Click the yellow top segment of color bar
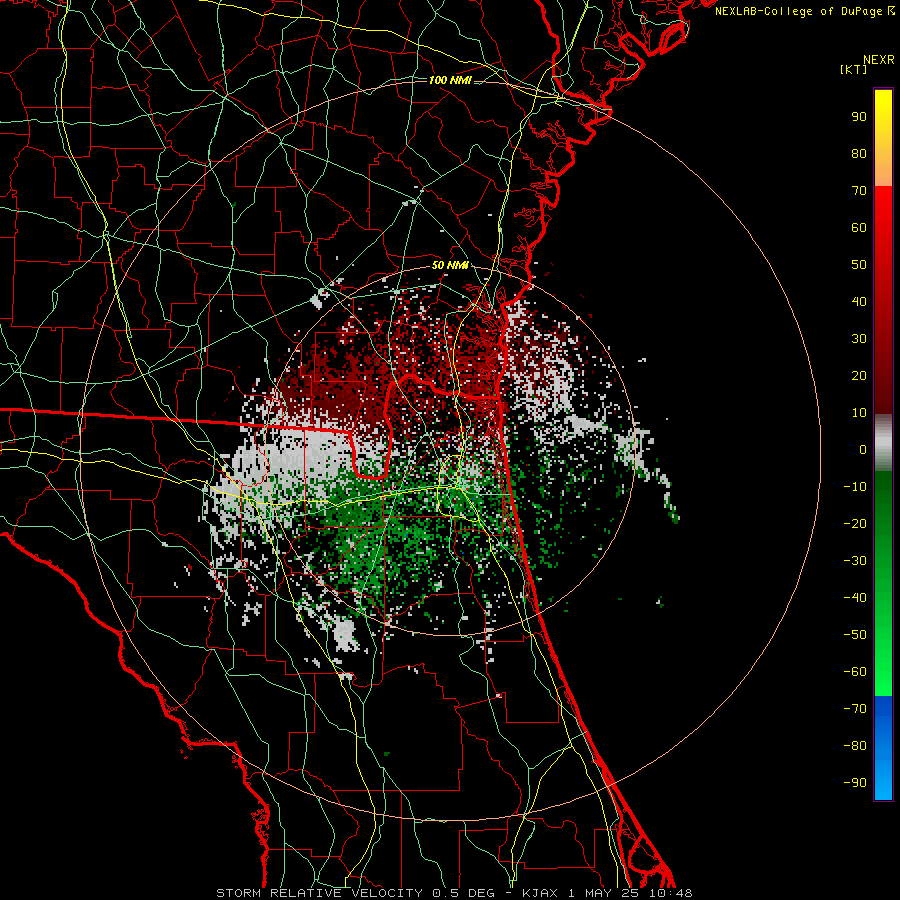The image size is (900, 900). [x=883, y=138]
